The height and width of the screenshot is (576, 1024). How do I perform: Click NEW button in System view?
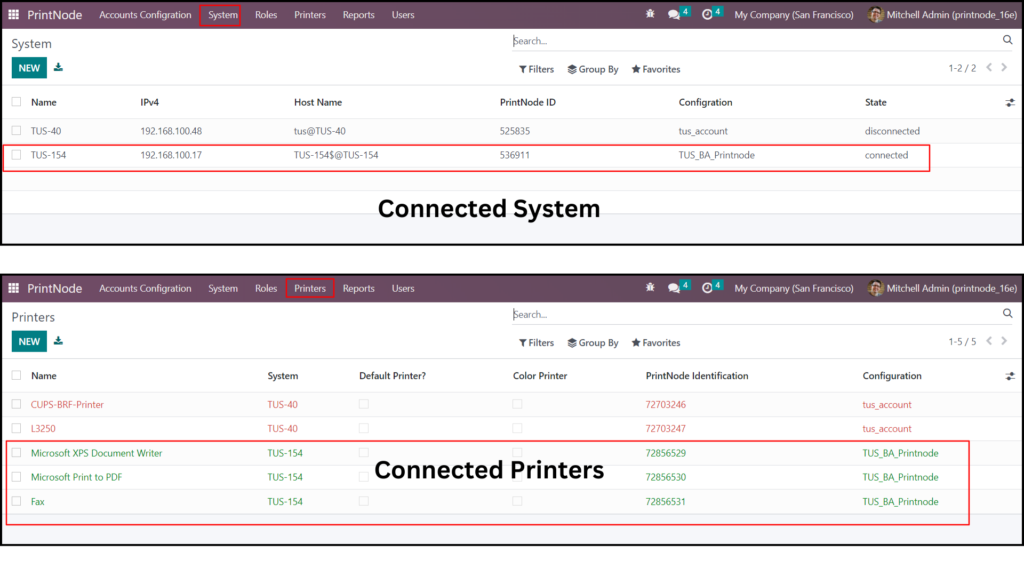[x=29, y=68]
